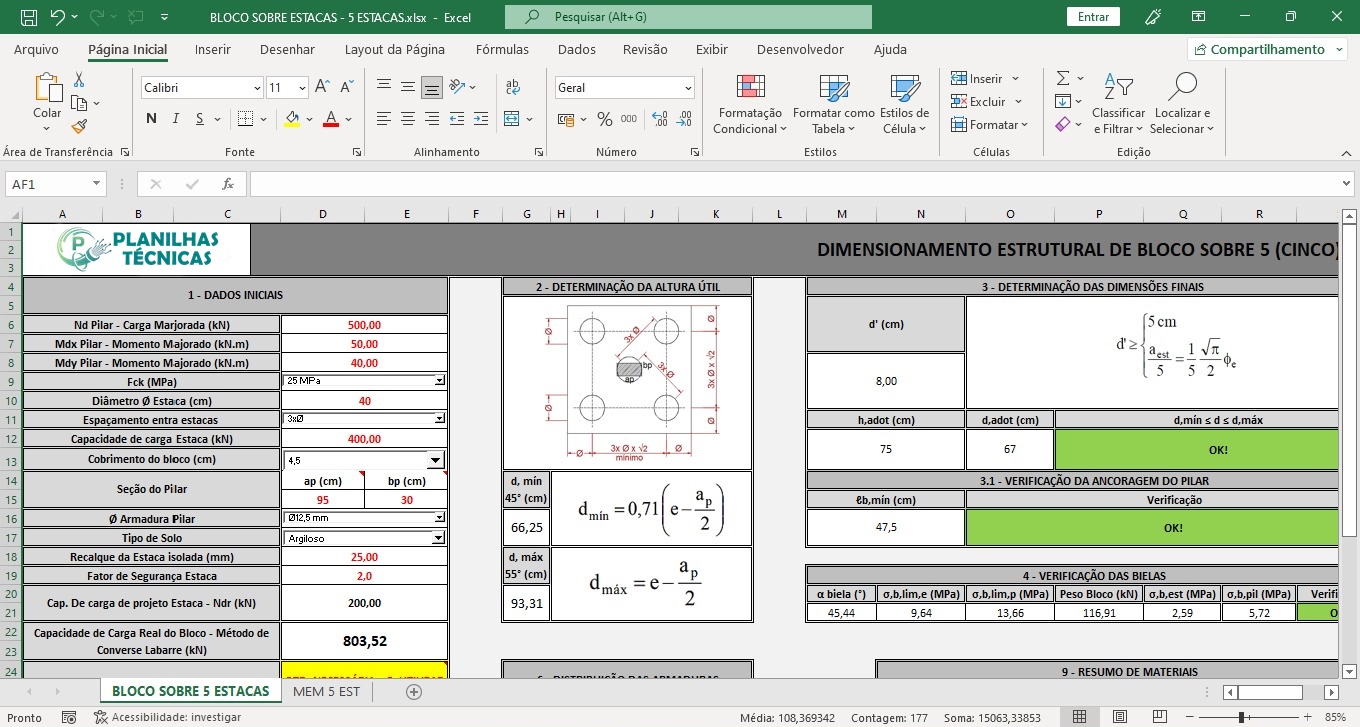Open Formatação Condicional icon
This screenshot has height=727, width=1360.
pos(749,105)
